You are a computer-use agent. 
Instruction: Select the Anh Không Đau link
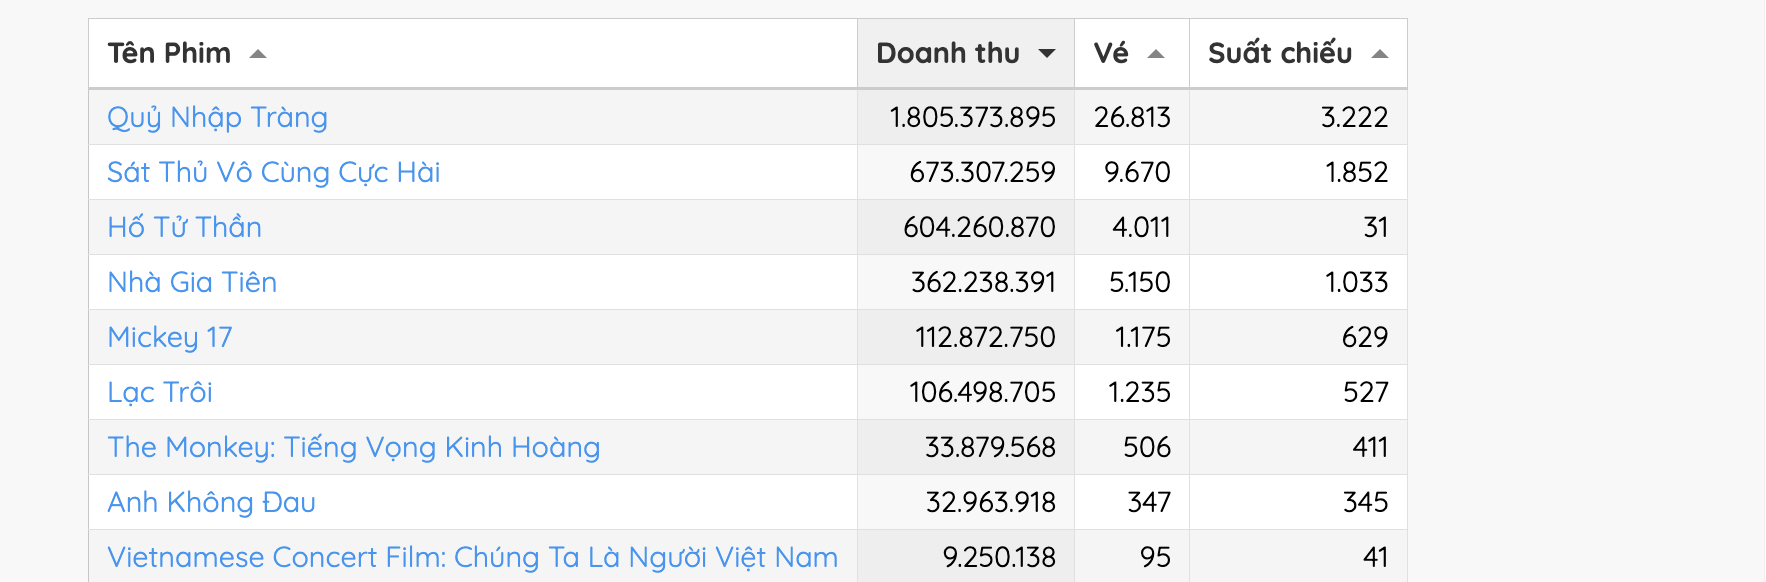coord(211,503)
